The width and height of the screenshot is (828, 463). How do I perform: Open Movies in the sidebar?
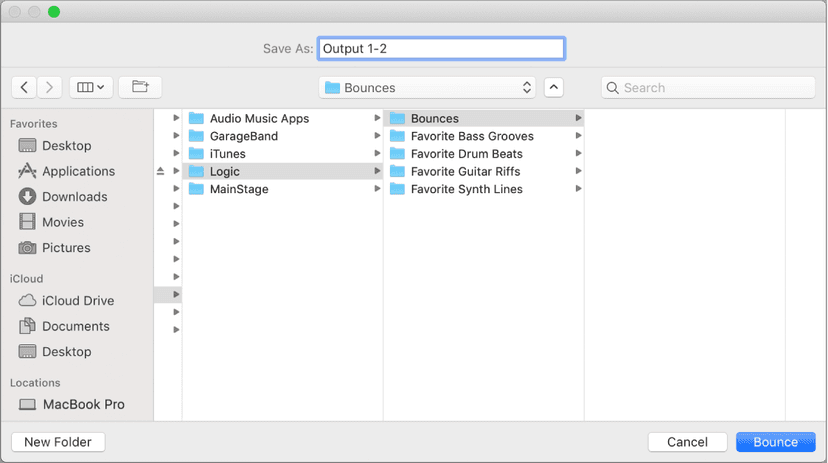point(51,222)
